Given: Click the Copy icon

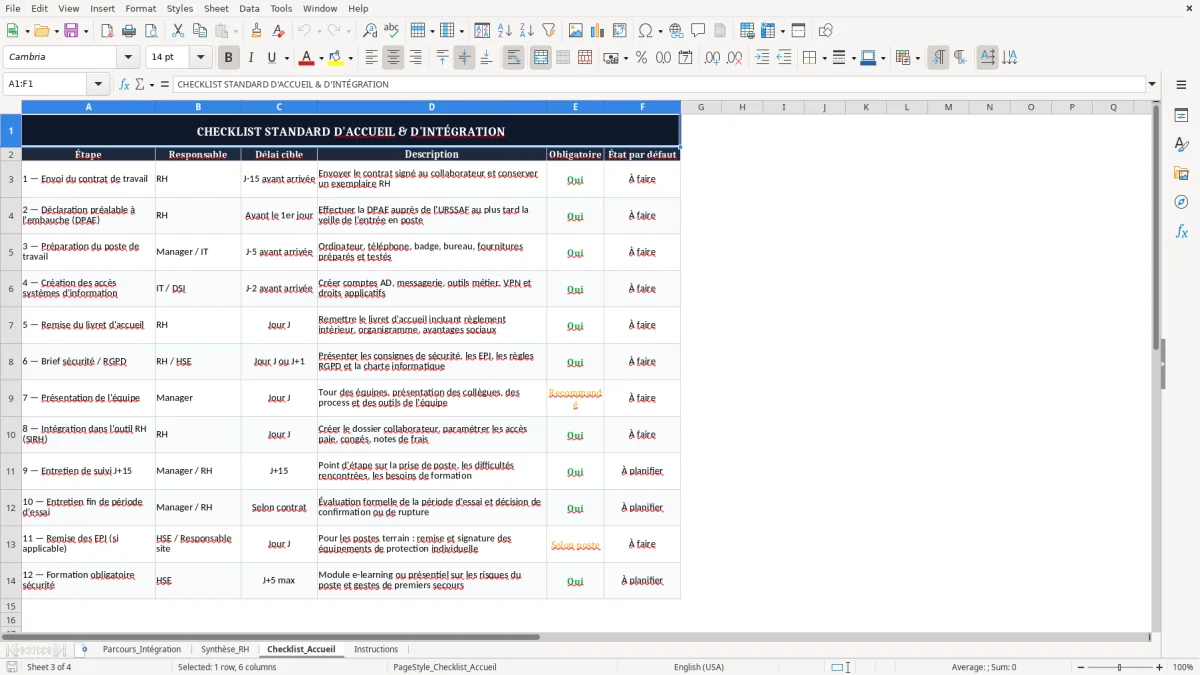Looking at the screenshot, I should [x=200, y=31].
